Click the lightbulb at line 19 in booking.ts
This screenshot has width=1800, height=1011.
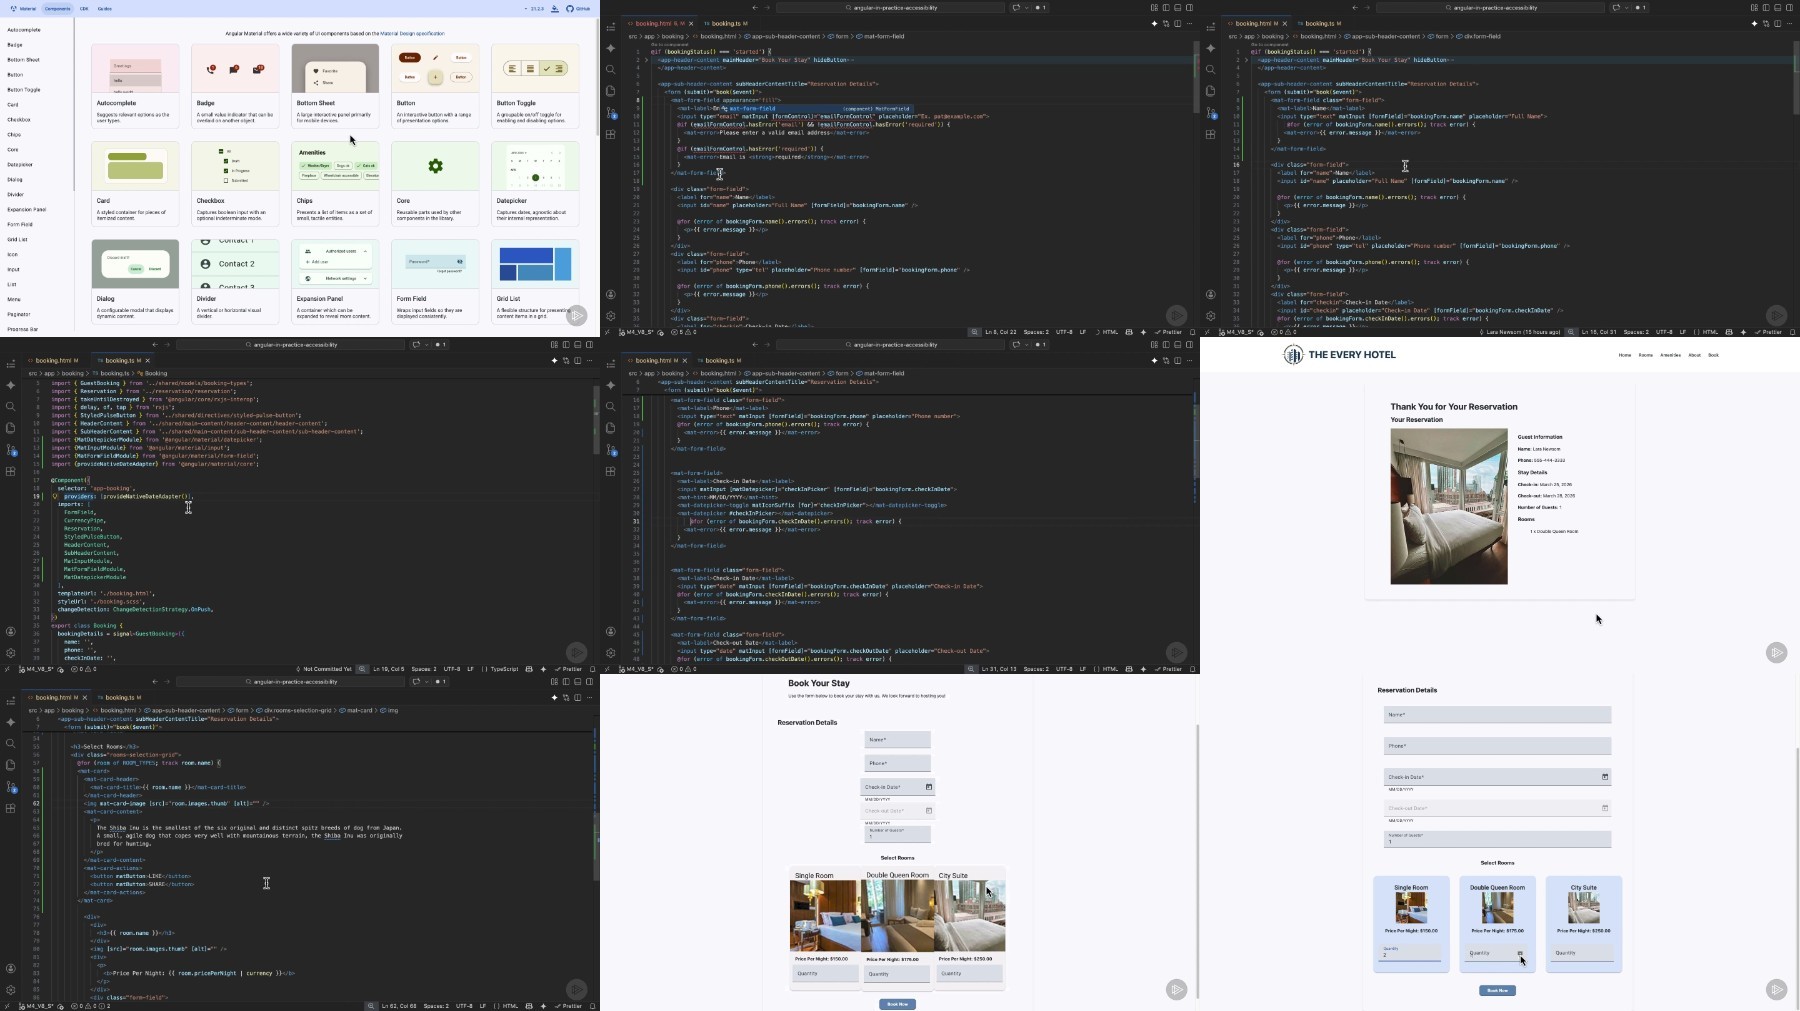pyautogui.click(x=55, y=496)
